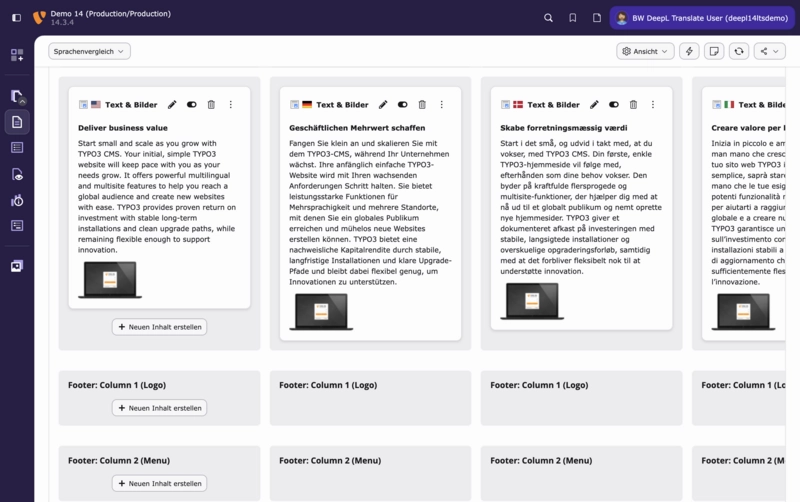Edit the English Text & Bilder element
The height and width of the screenshot is (502, 800).
click(x=172, y=105)
